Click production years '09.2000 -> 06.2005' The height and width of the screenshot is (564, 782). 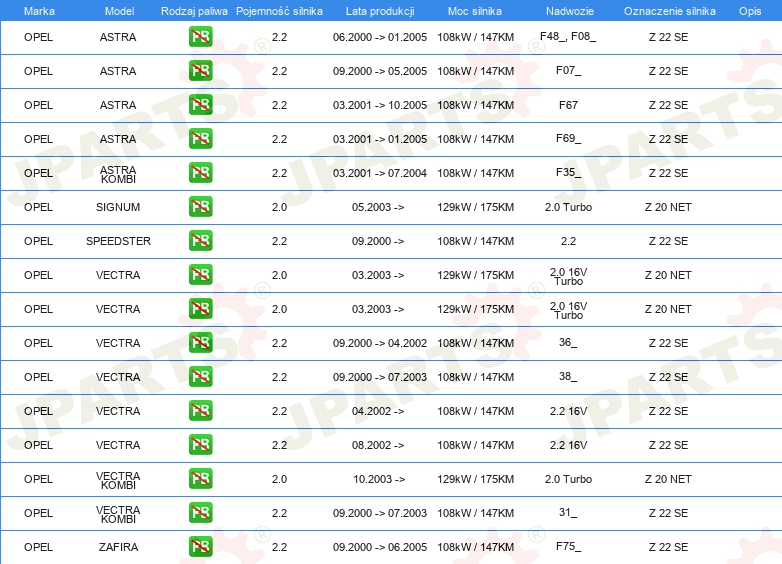pos(380,547)
